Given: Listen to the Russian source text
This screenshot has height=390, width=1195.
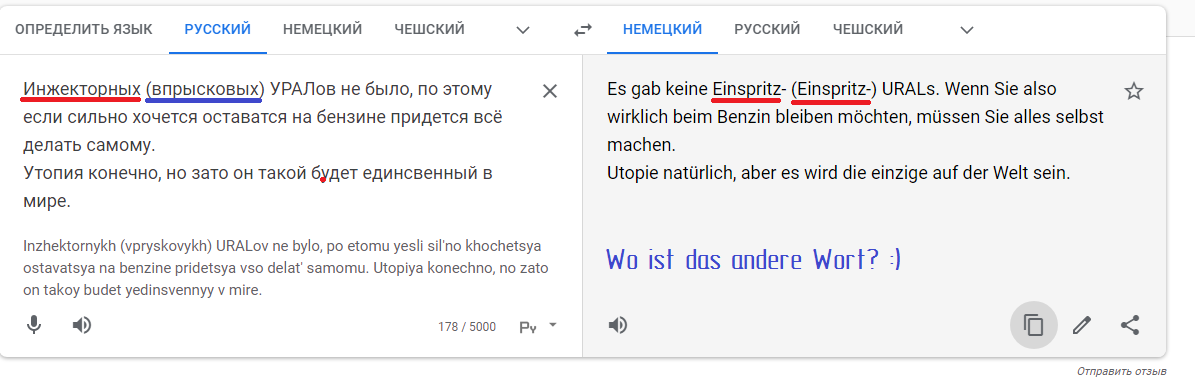Looking at the screenshot, I should (82, 325).
